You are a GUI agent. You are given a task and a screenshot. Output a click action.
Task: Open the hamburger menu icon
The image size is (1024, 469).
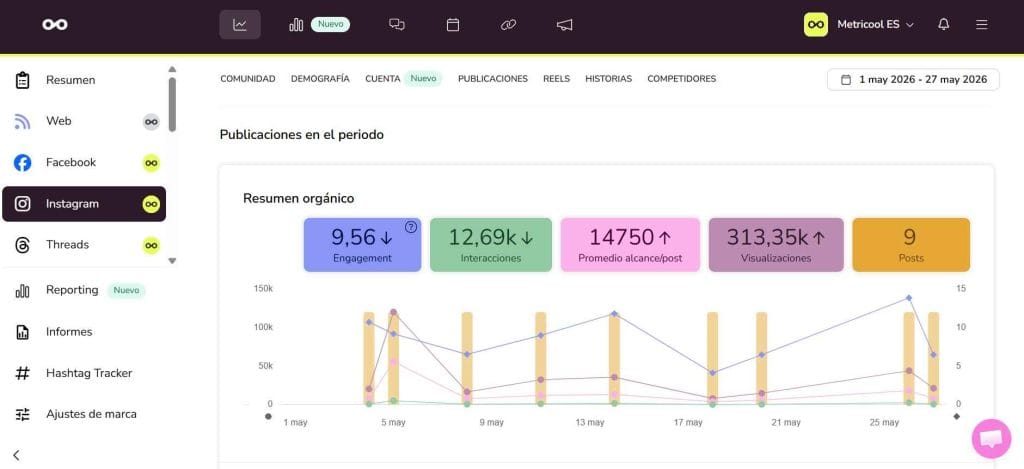coord(982,25)
